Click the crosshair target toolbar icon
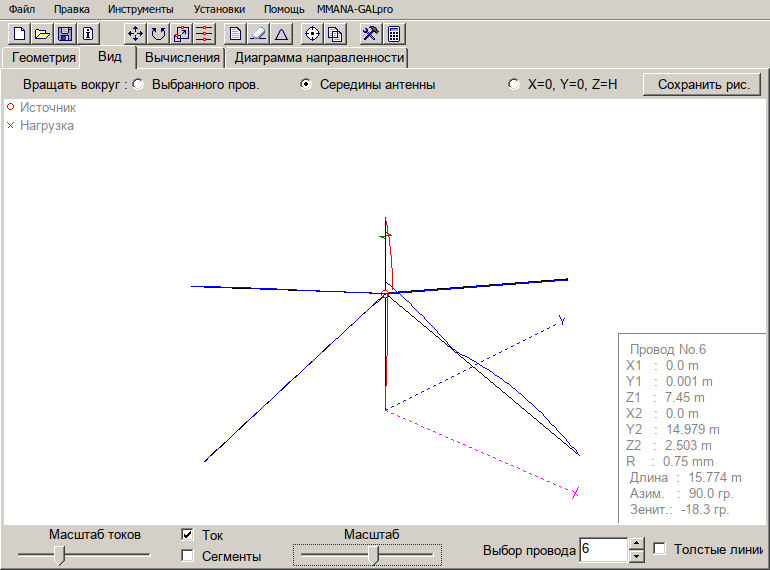This screenshot has width=770, height=570. (x=312, y=33)
